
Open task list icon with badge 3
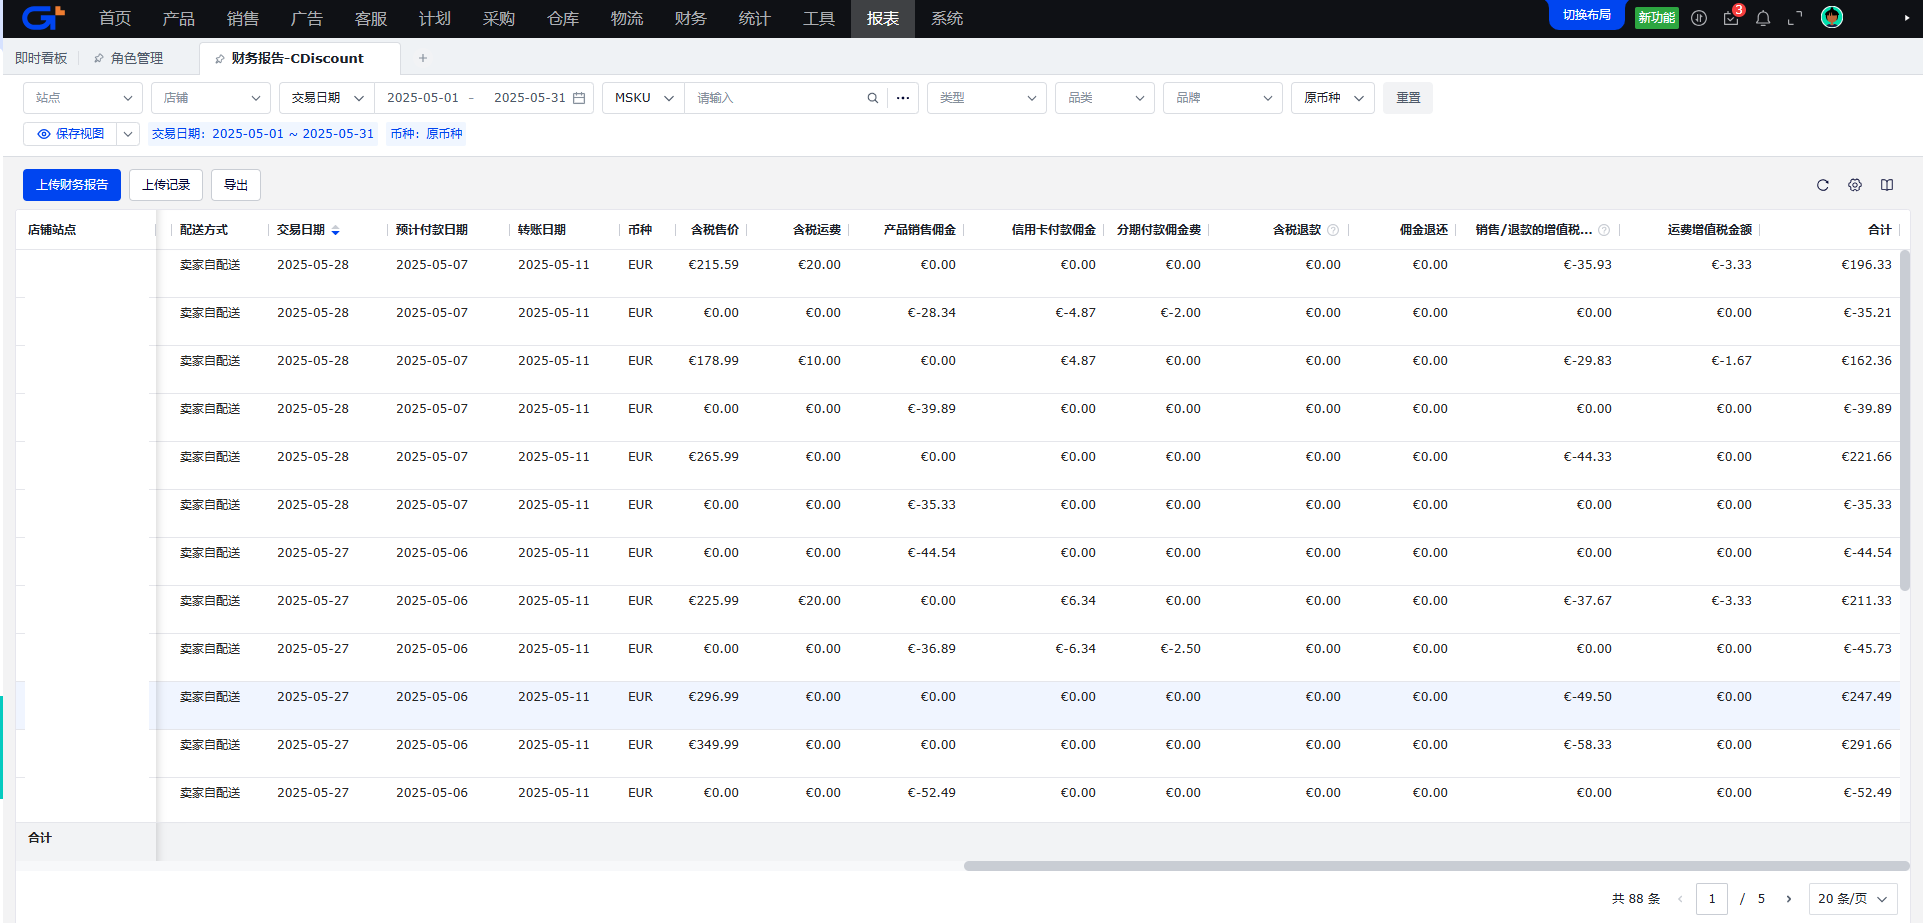1731,18
